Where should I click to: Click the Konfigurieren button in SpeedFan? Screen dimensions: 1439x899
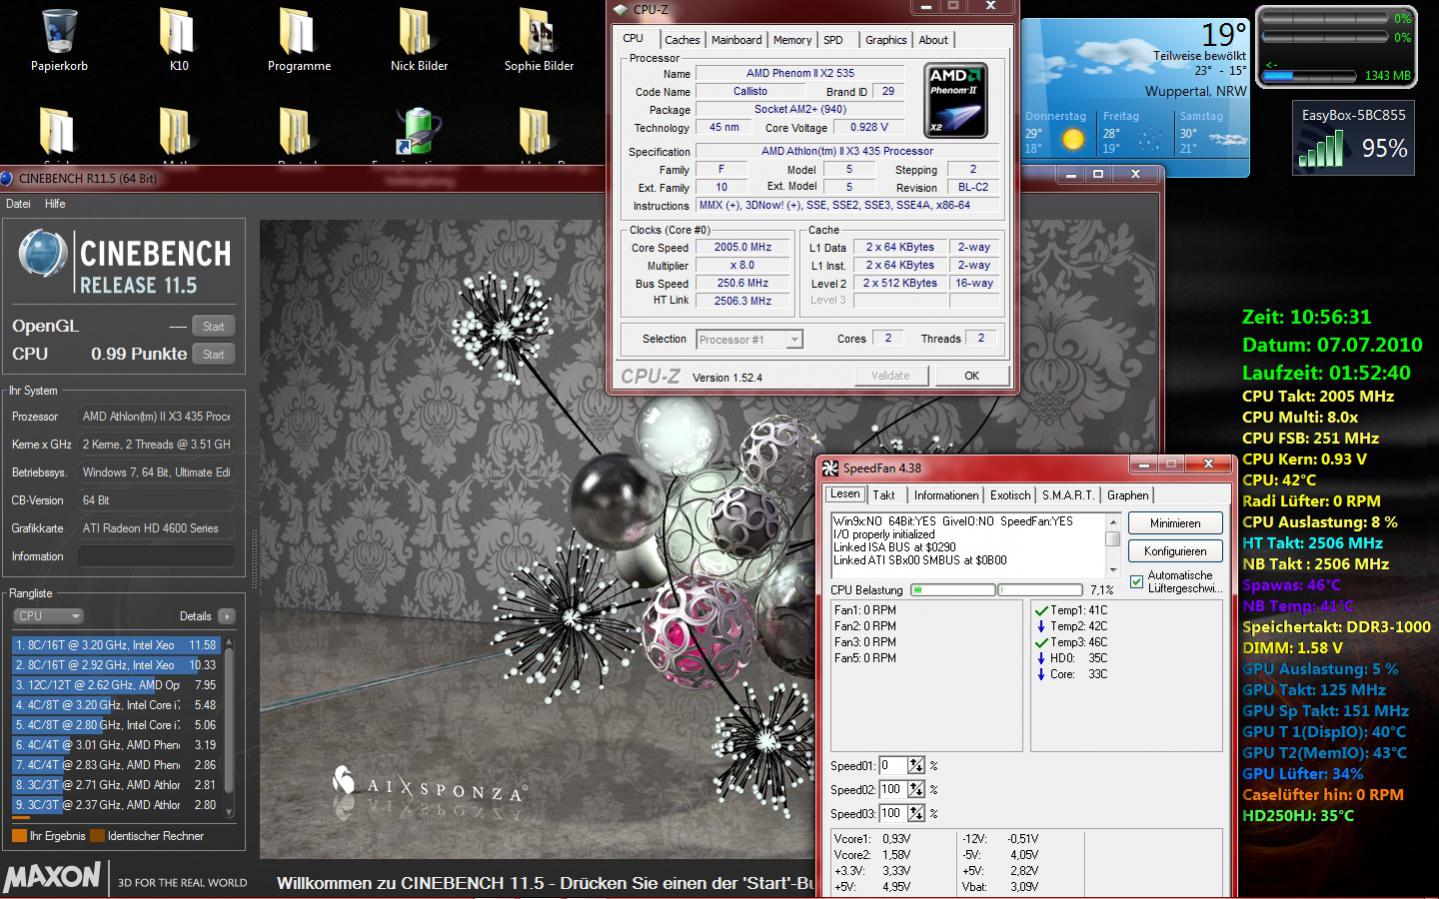click(1175, 551)
